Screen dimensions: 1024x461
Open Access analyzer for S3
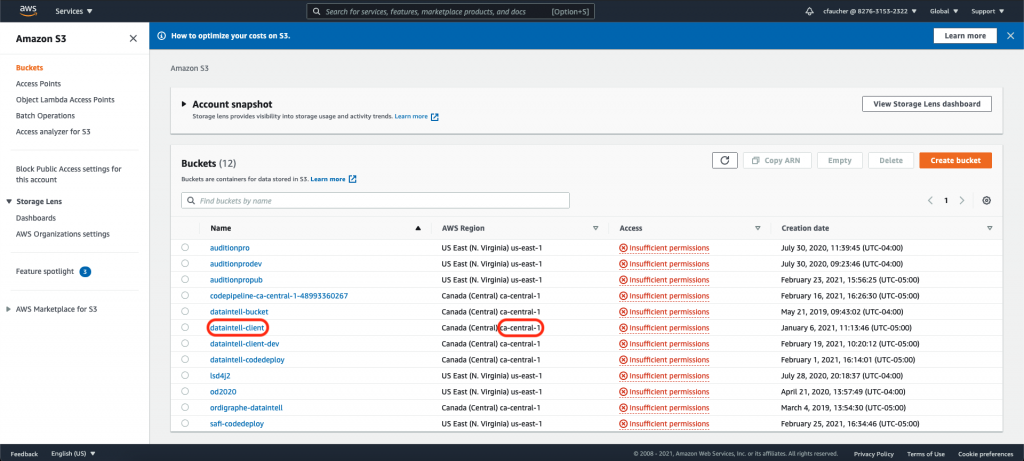(53, 132)
